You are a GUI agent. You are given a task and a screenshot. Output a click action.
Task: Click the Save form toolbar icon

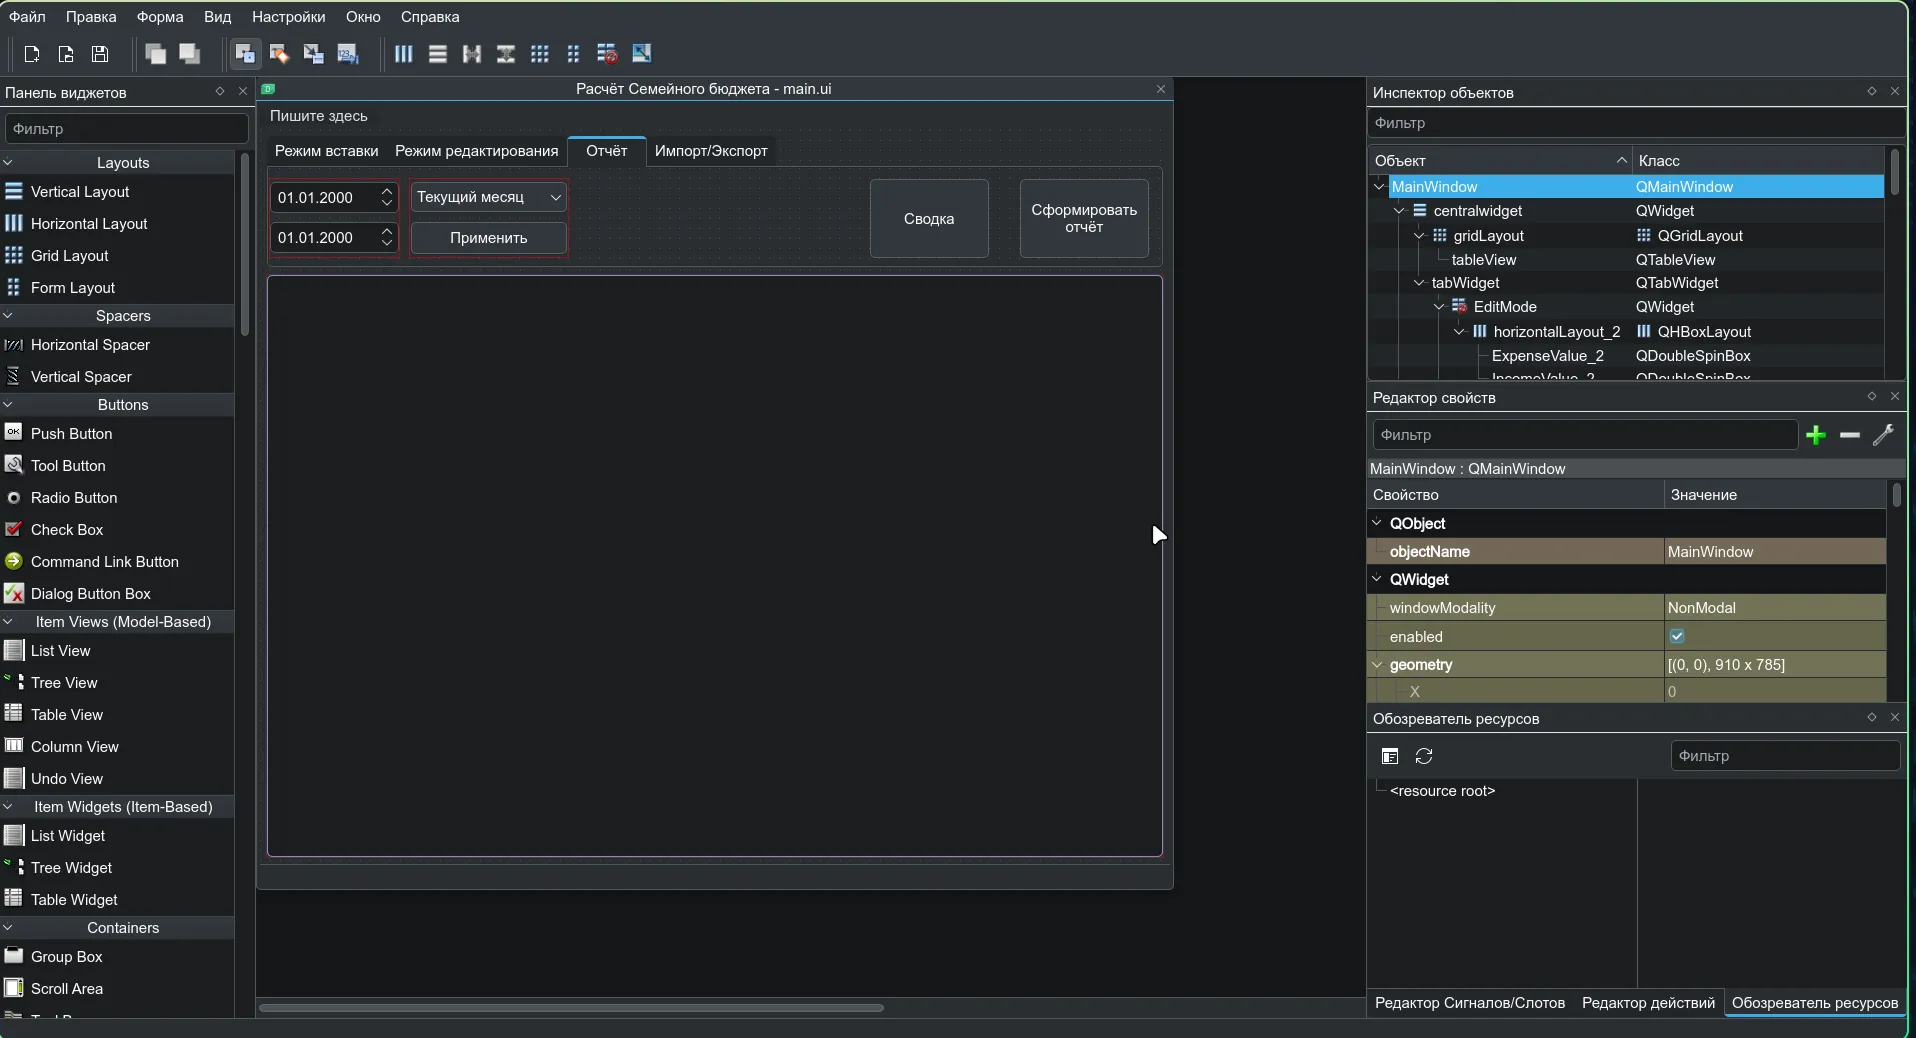coord(100,54)
